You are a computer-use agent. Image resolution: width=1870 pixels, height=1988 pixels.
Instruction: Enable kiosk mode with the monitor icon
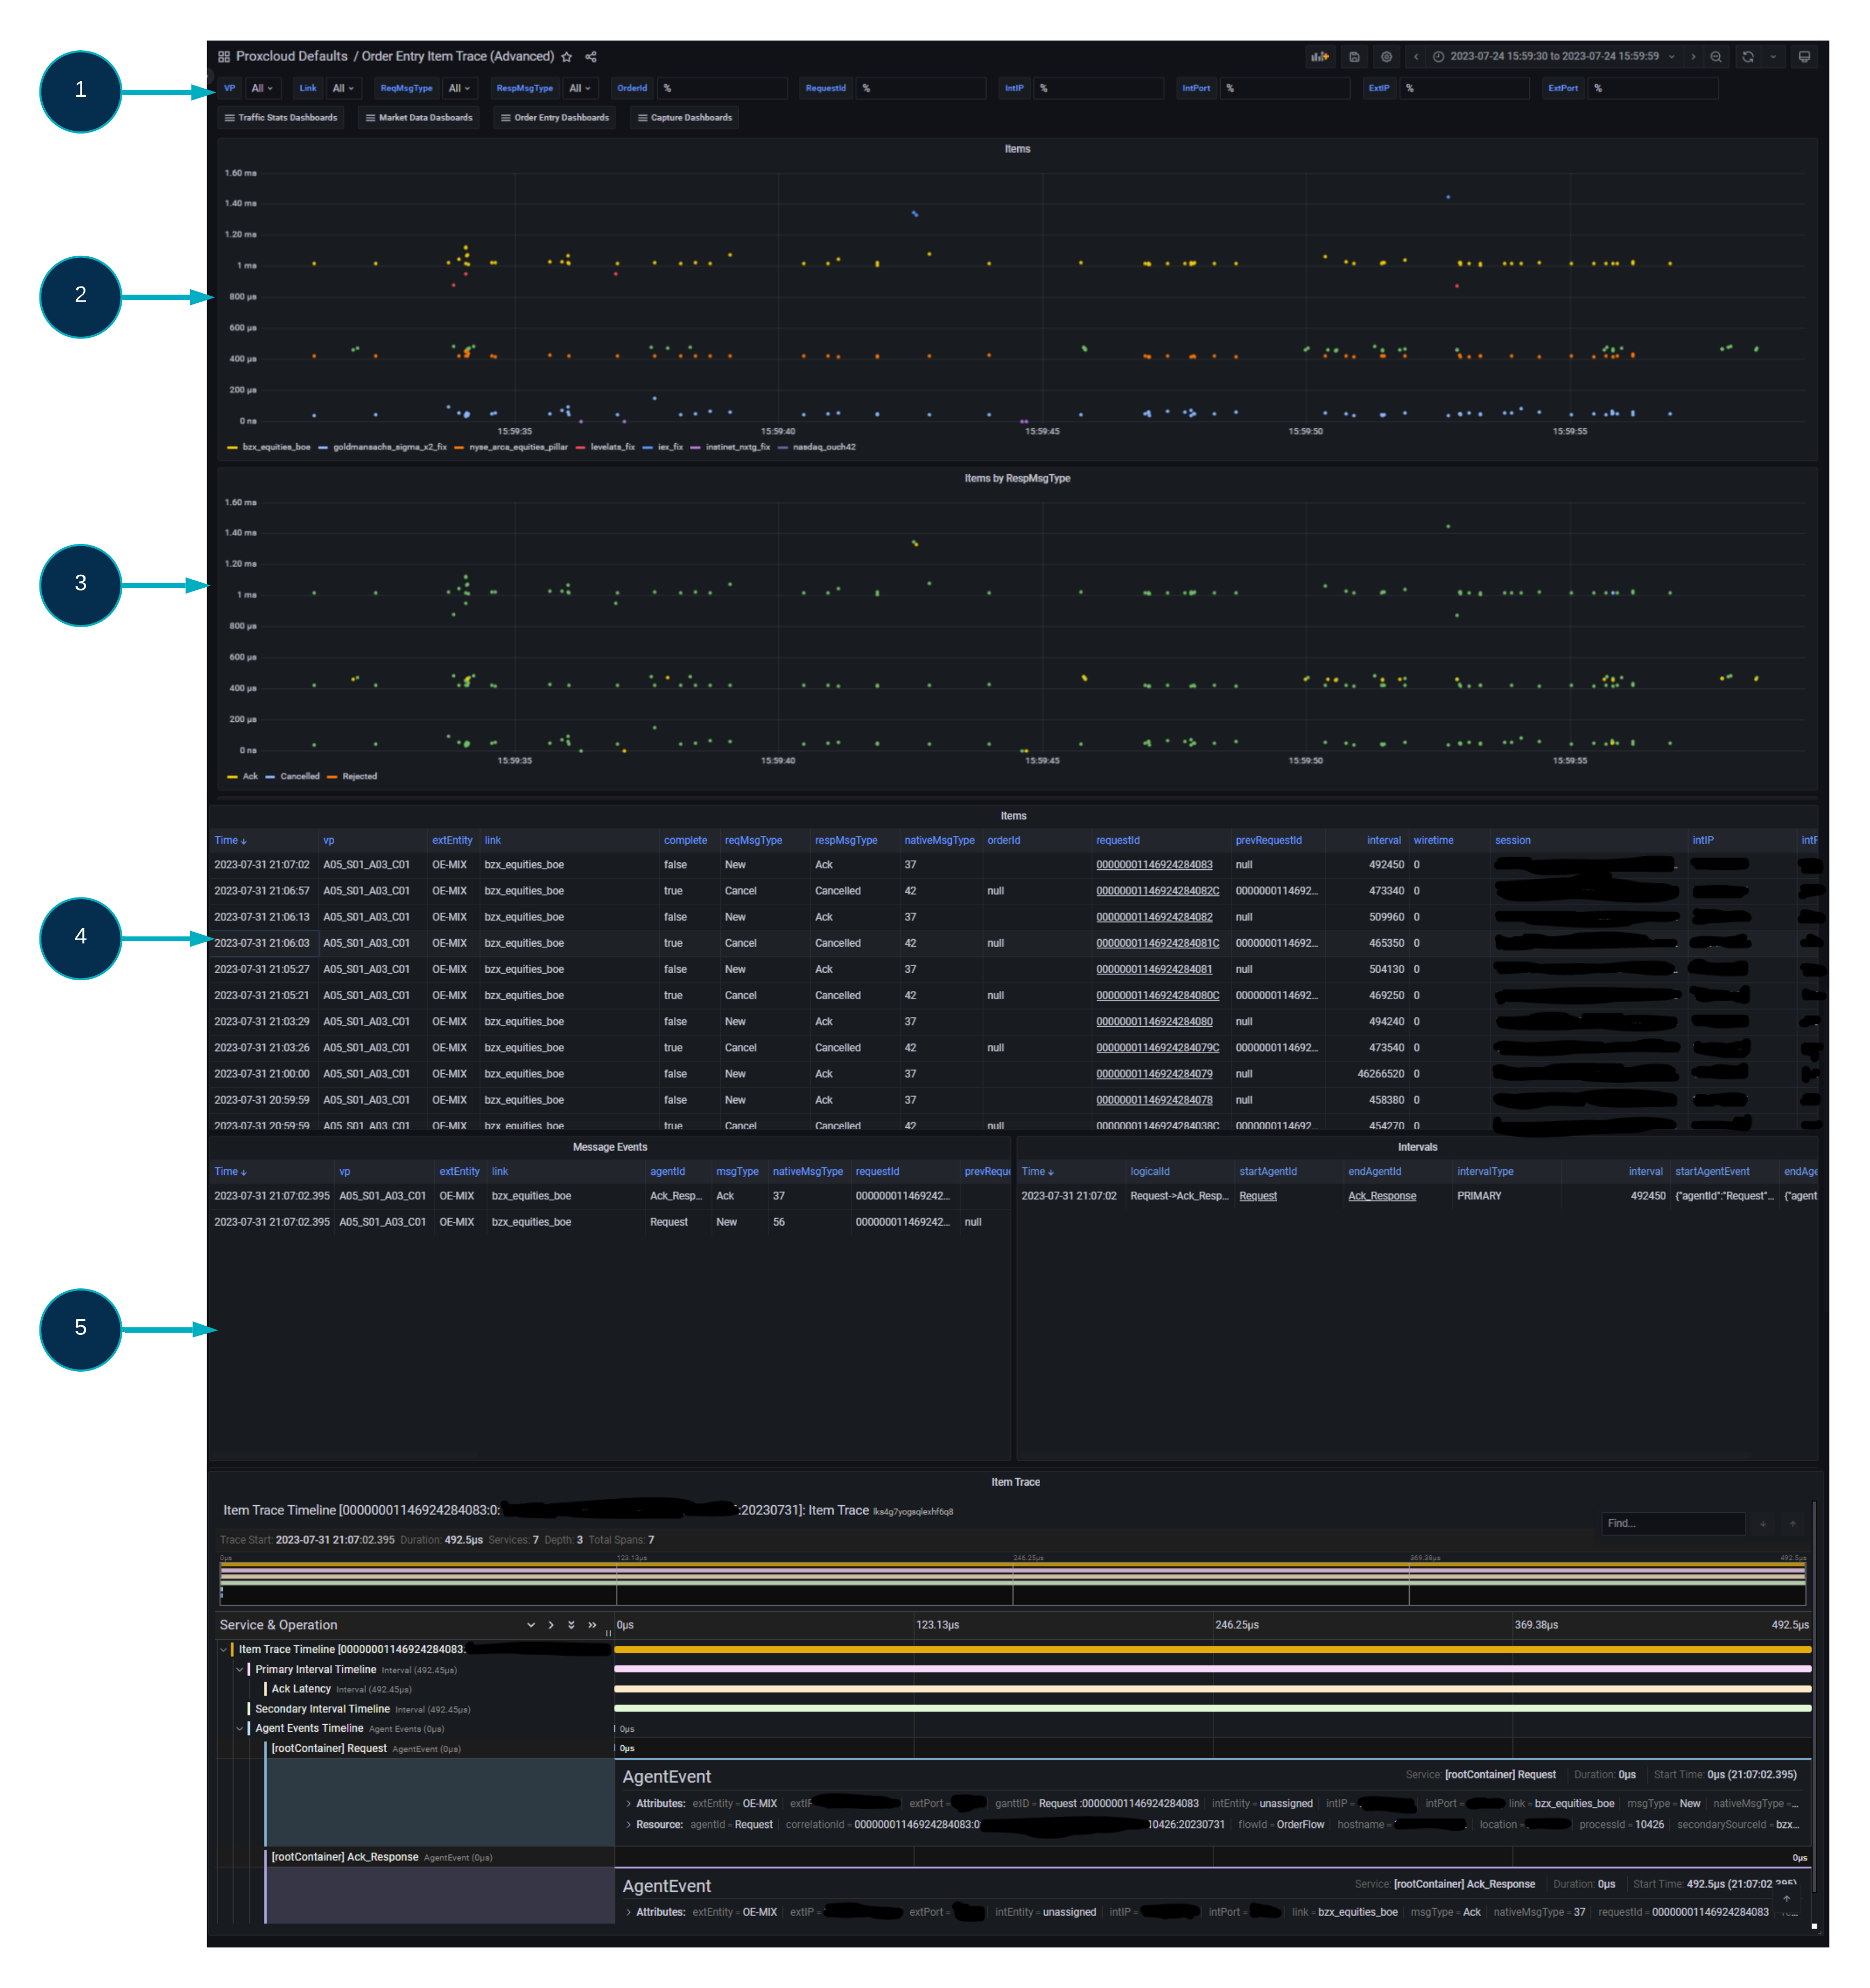point(1806,57)
